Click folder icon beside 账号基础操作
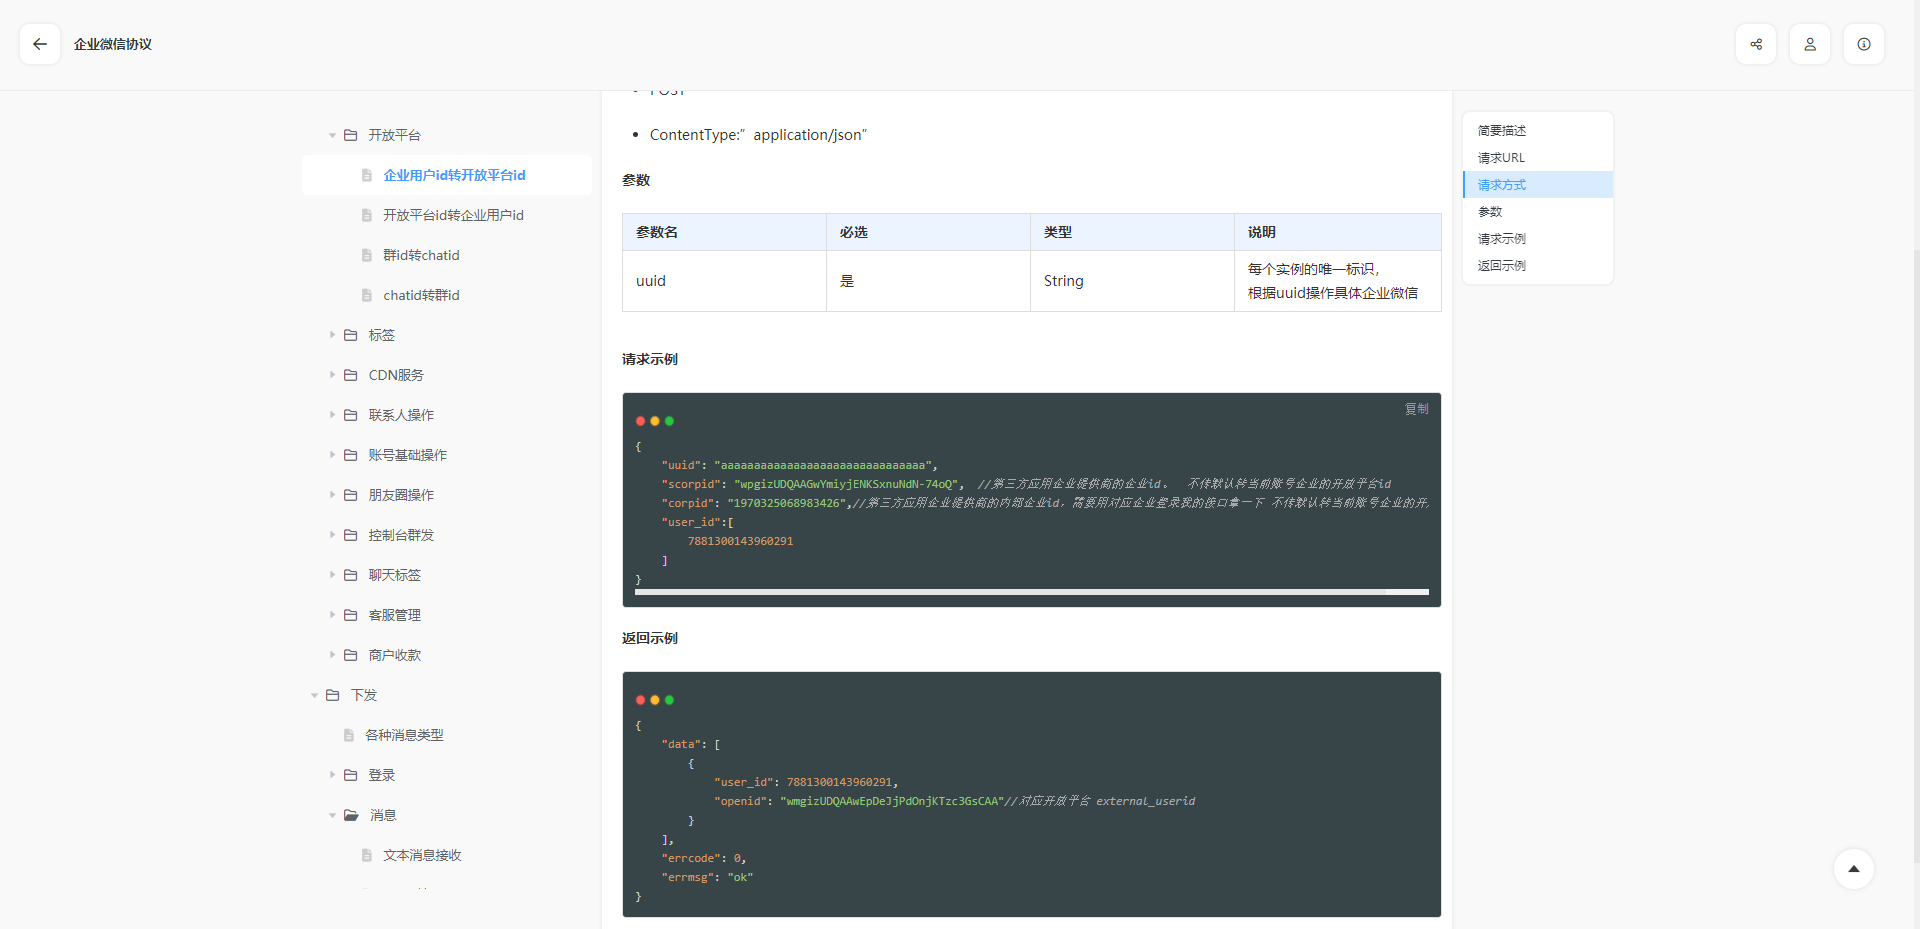Screen dimensions: 1920x929 click(x=351, y=455)
